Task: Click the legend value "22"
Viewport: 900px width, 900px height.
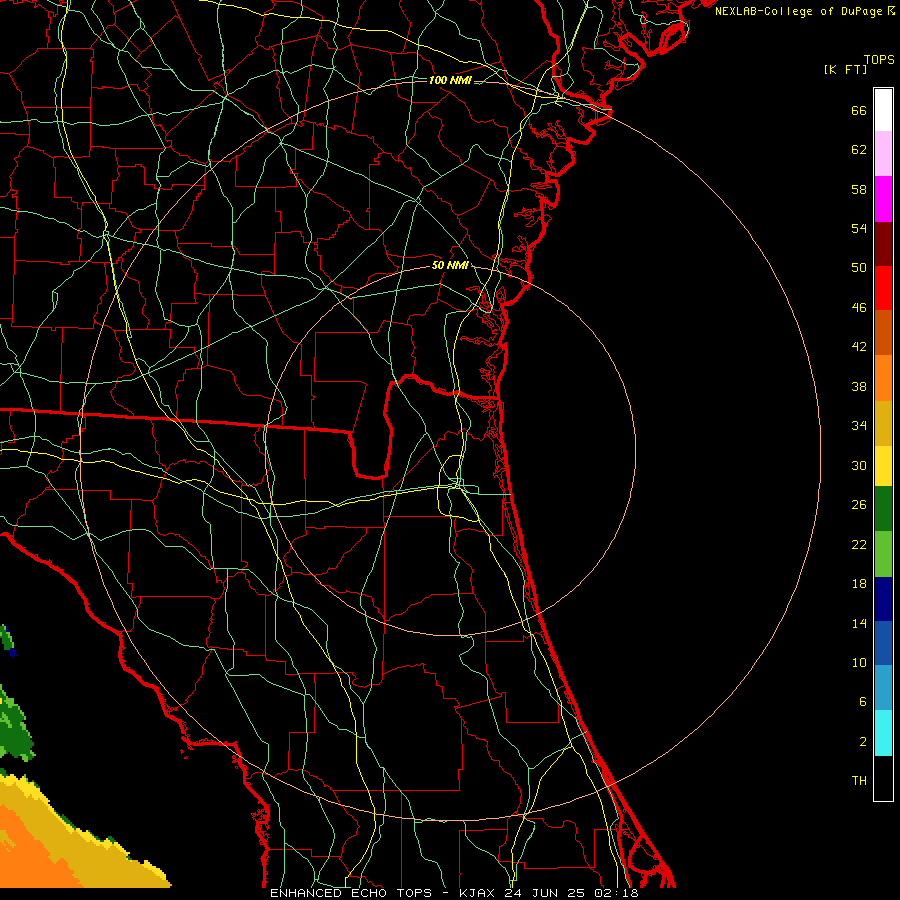Action: pyautogui.click(x=859, y=545)
